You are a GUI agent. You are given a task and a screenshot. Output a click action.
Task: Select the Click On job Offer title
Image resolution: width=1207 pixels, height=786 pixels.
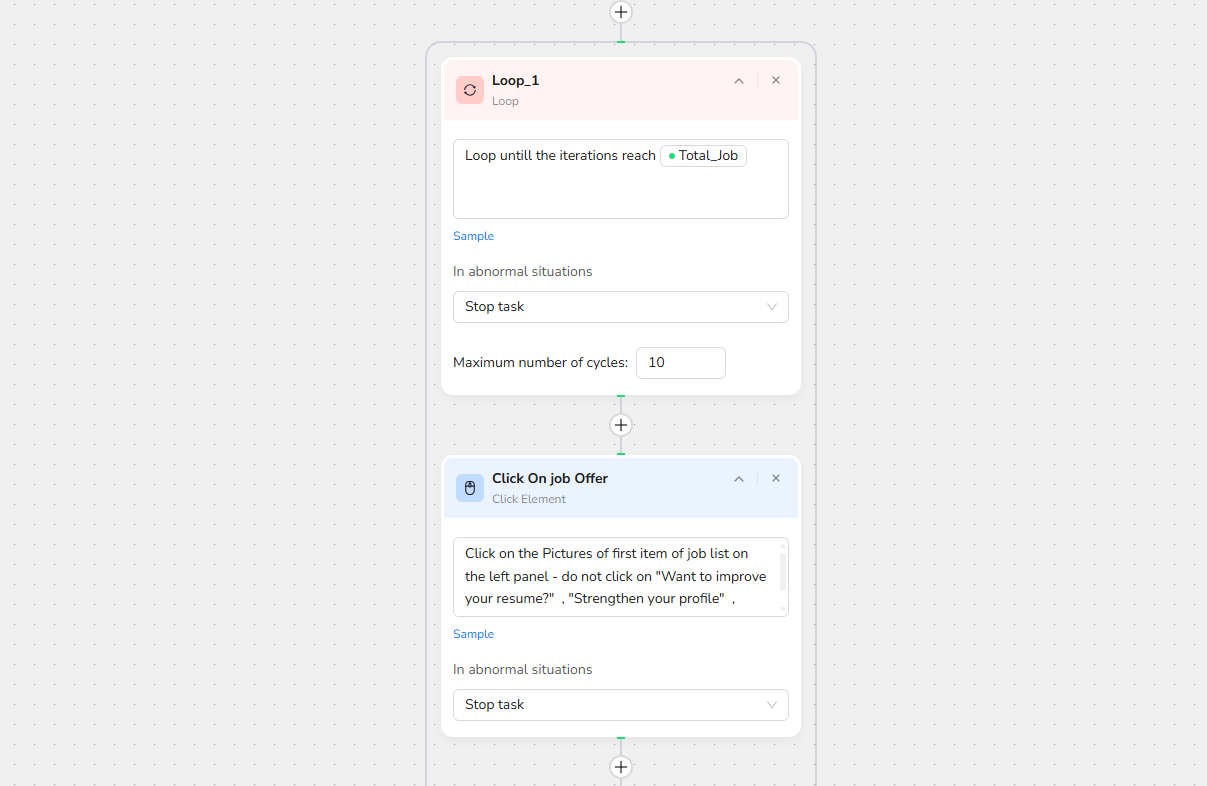(x=550, y=478)
